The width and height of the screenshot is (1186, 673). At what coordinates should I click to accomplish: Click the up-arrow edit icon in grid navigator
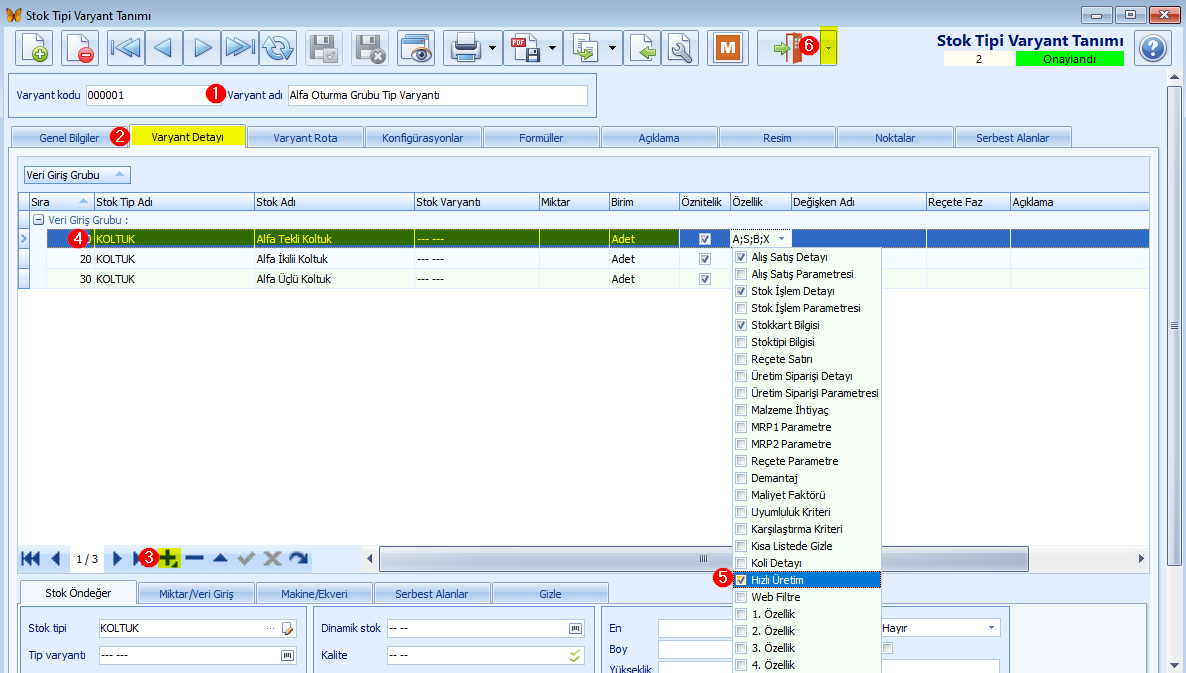pyautogui.click(x=220, y=559)
